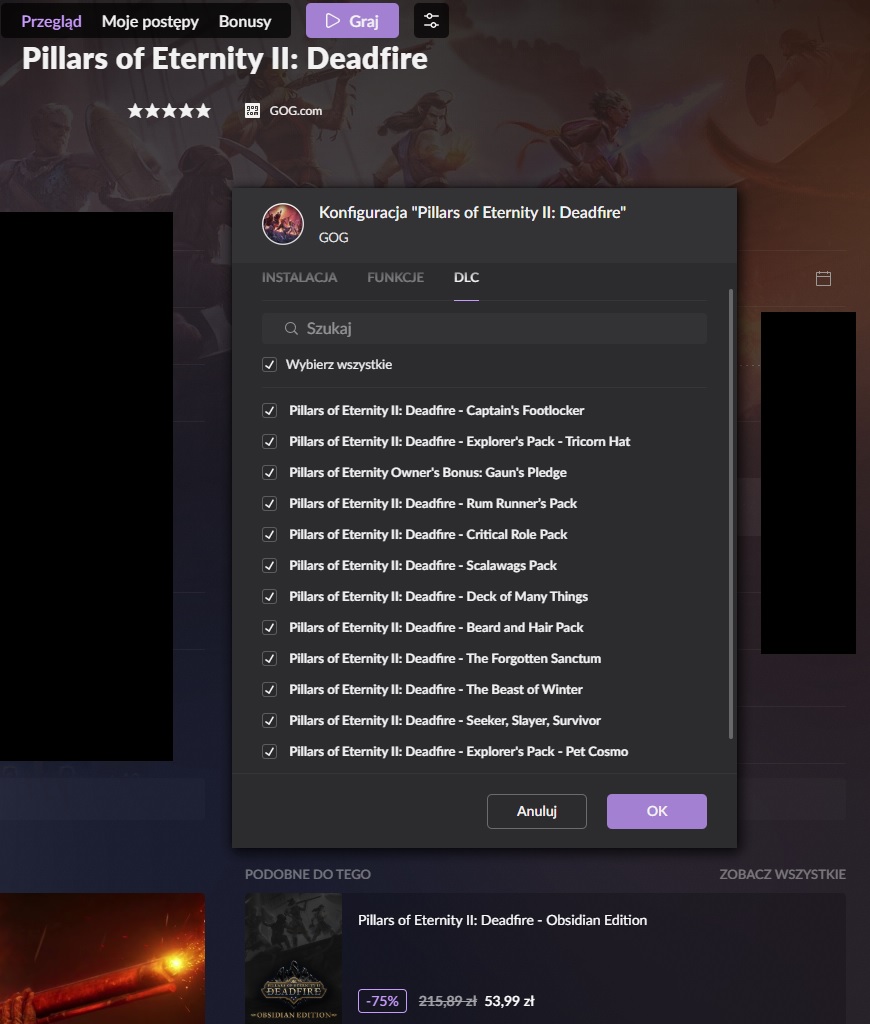Click the Graj play button

click(353, 21)
